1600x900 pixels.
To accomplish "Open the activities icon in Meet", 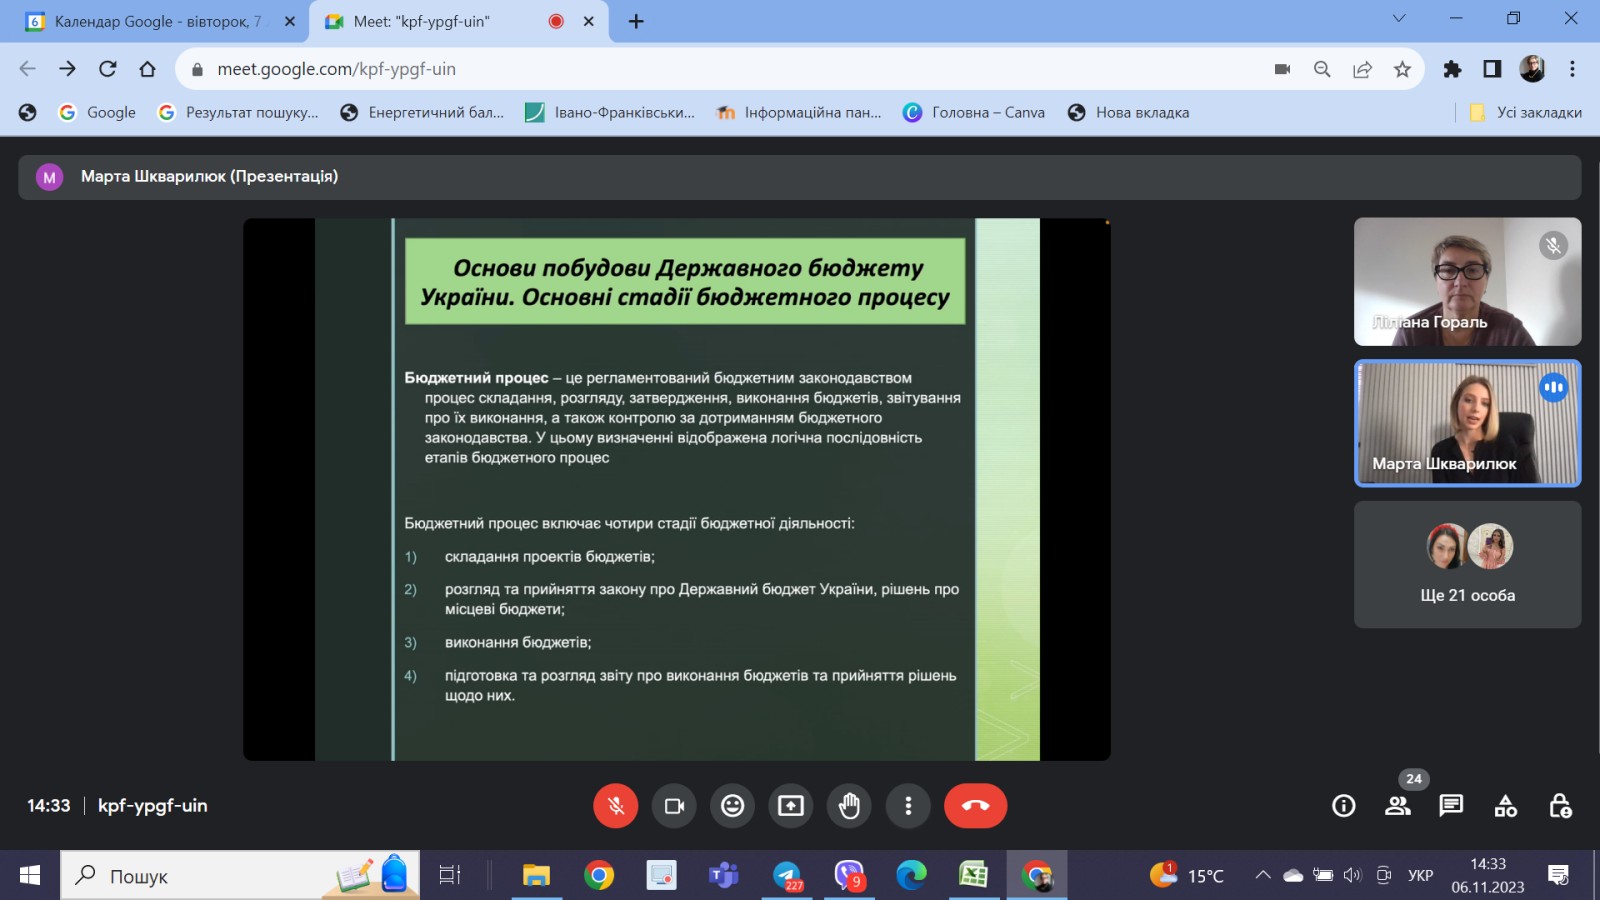I will 1506,805.
